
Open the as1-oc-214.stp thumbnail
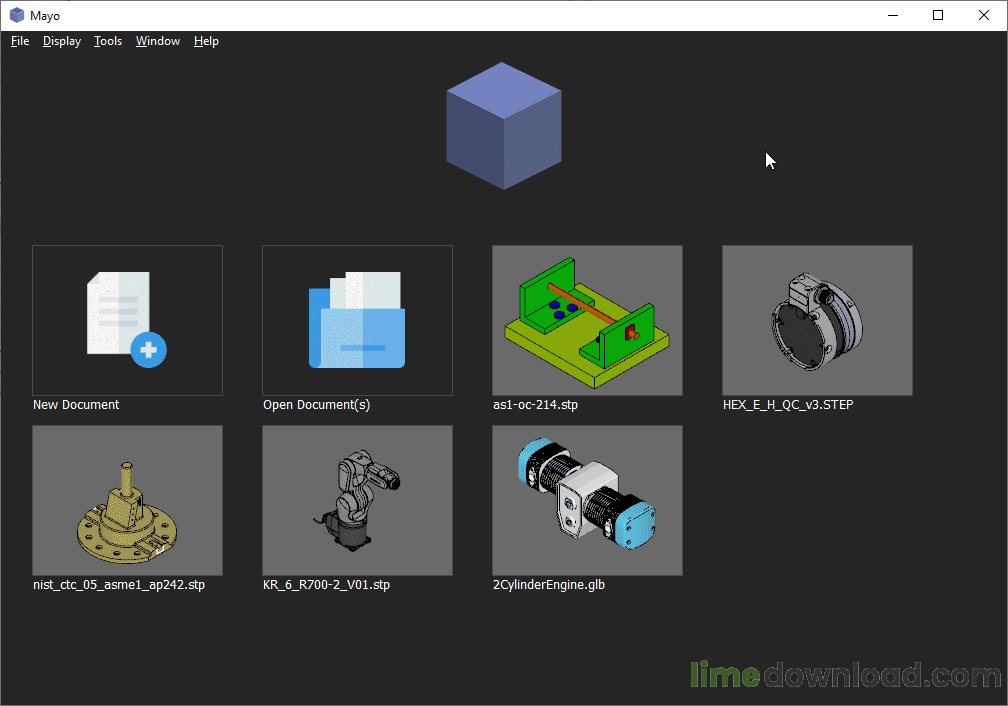(587, 320)
